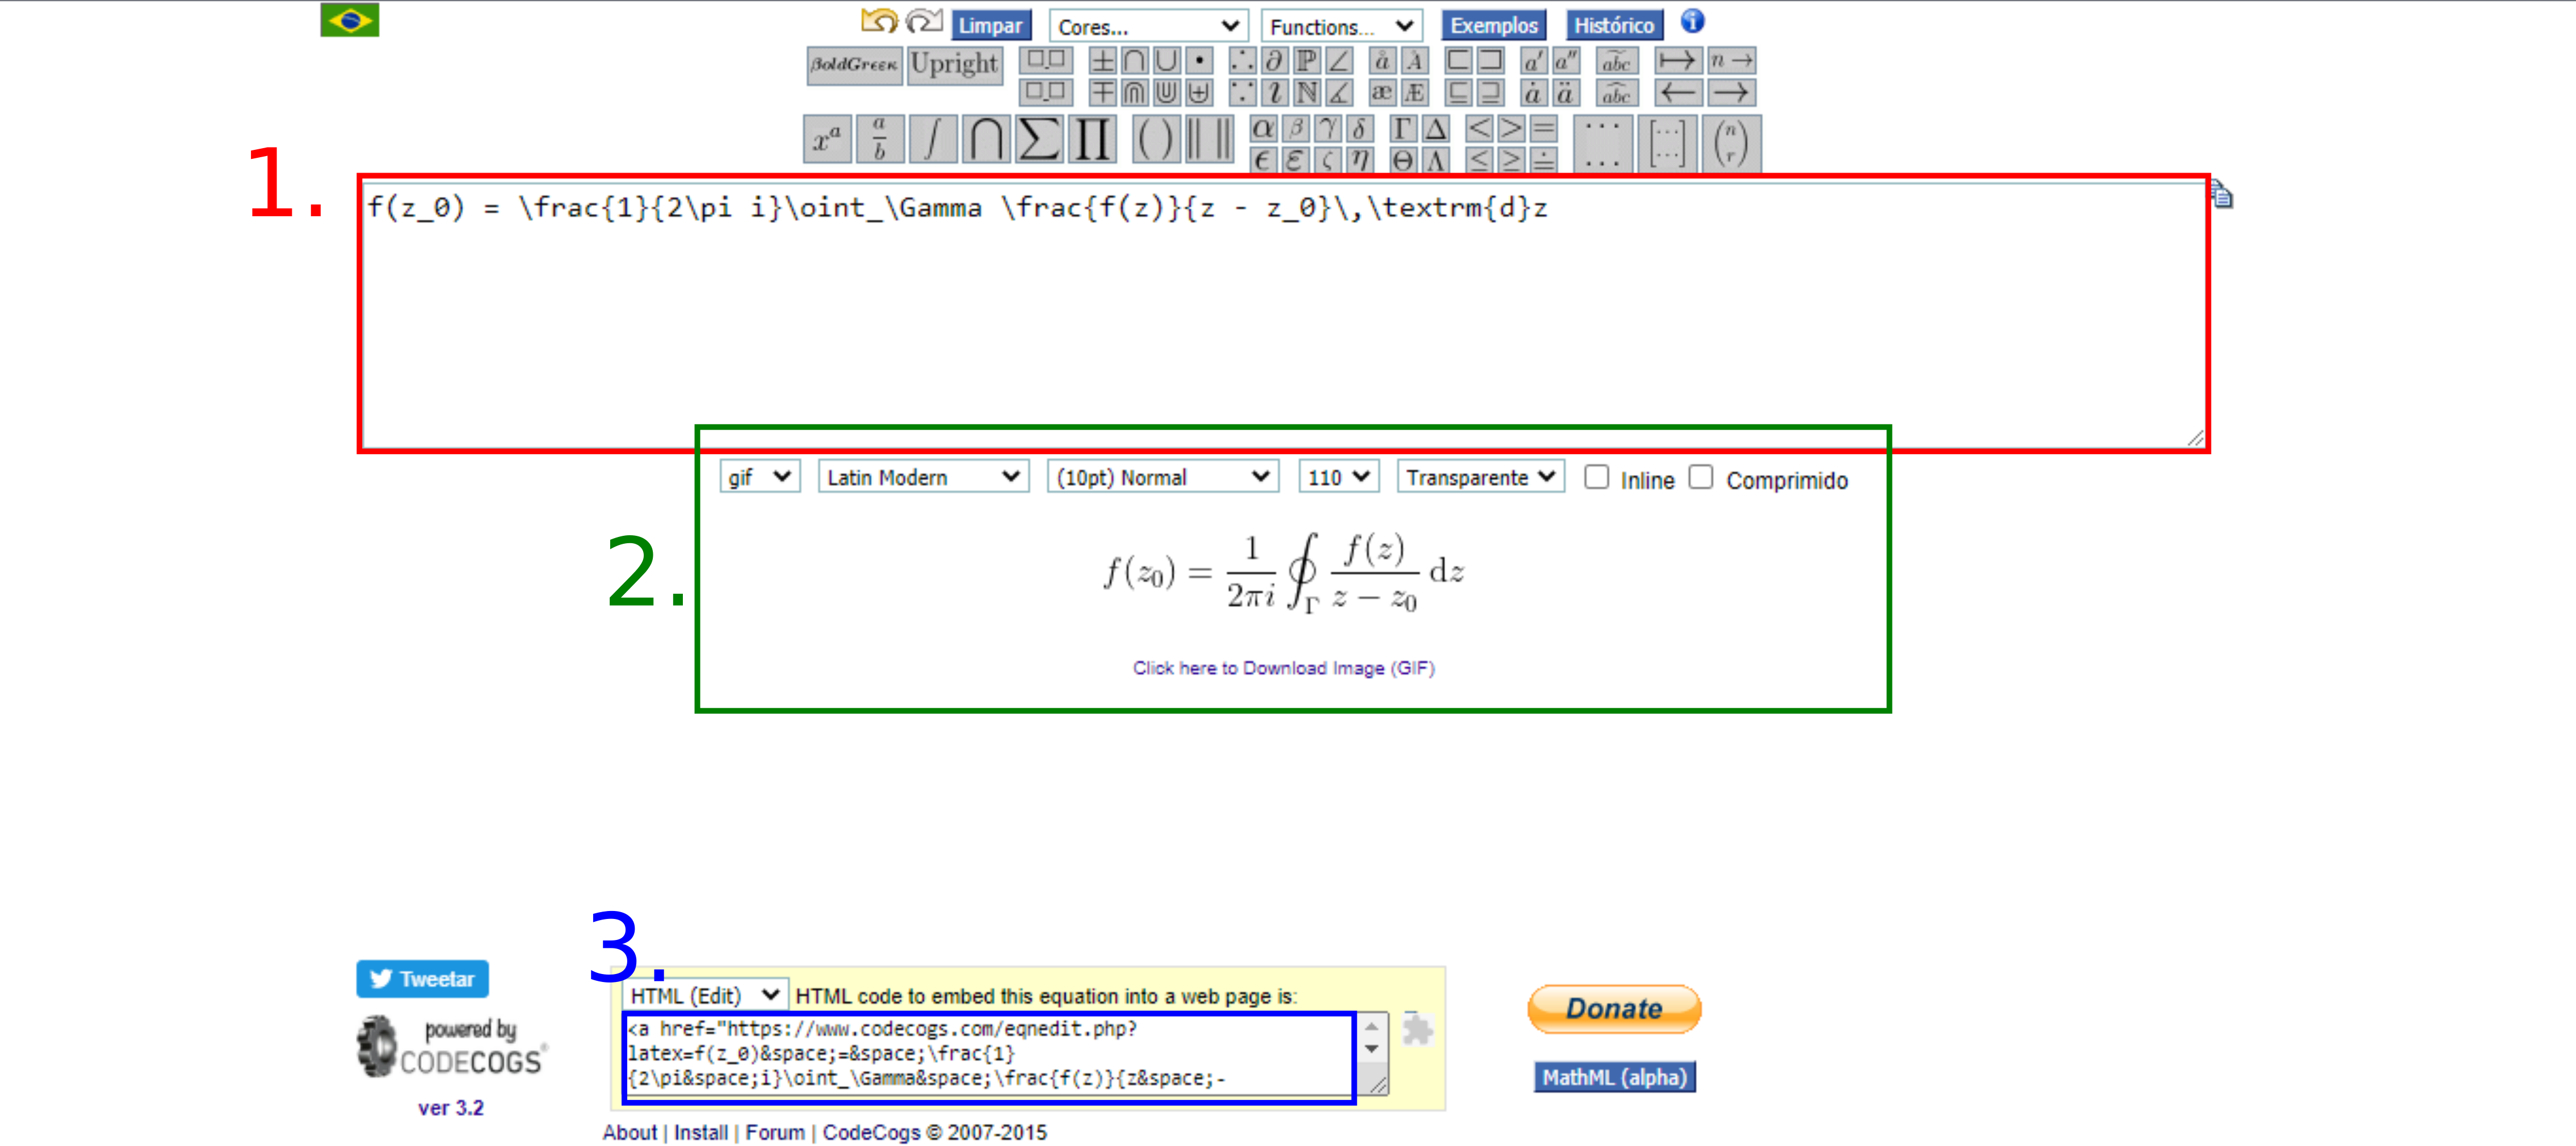Insert matrix brackets template
Screen dimensions: 2576x1146
coord(1667,143)
